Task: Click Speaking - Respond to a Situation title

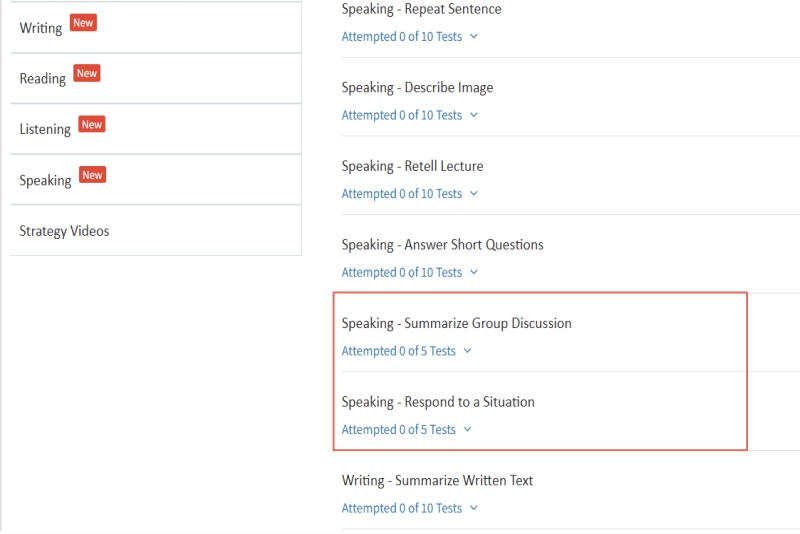Action: (x=438, y=402)
